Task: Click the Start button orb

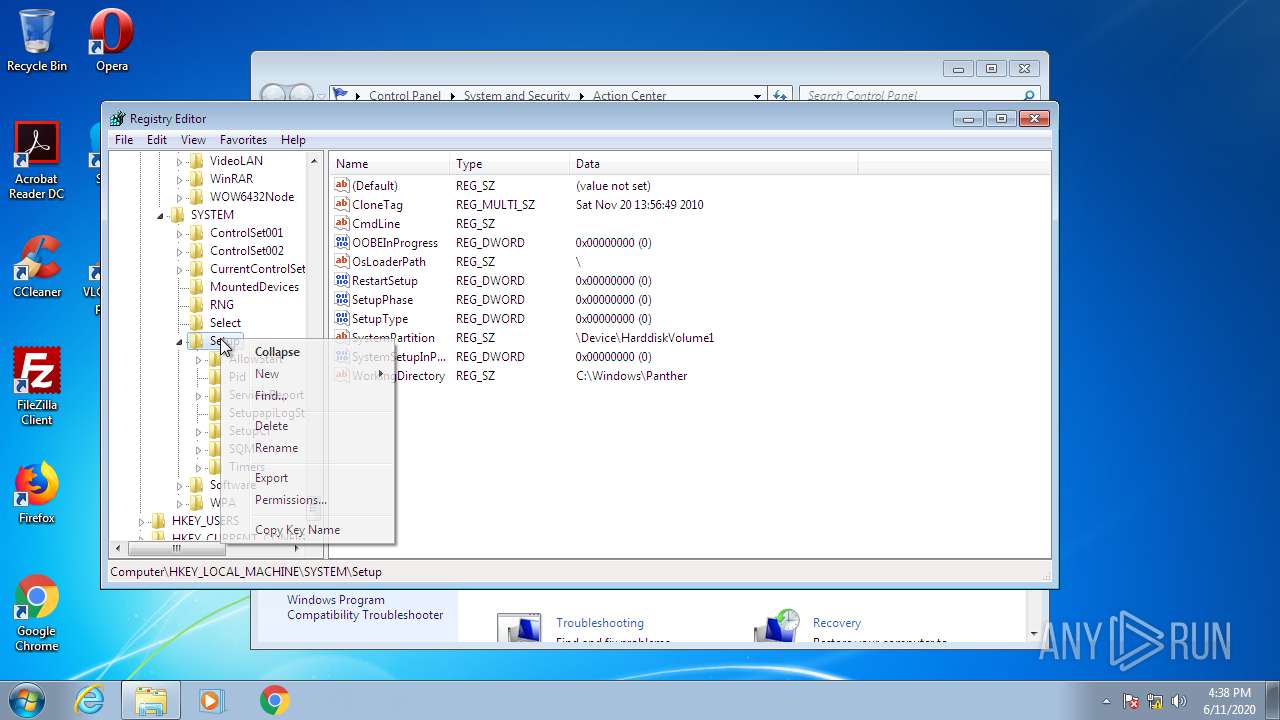Action: coord(26,700)
